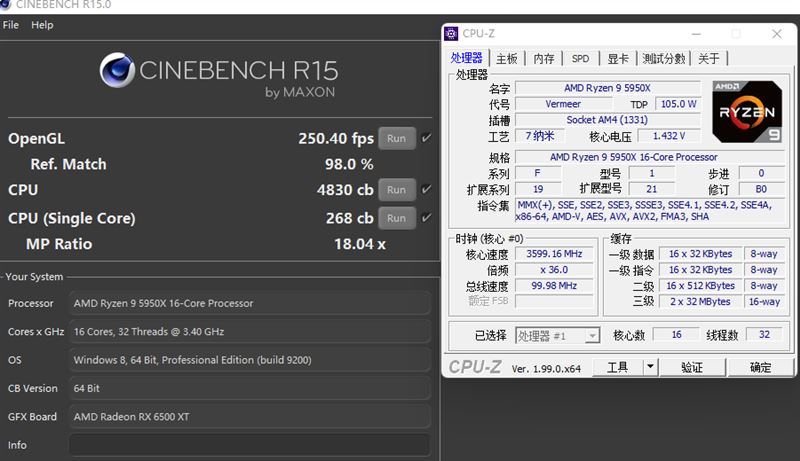The width and height of the screenshot is (800, 461).
Task: Click the CPU-Z window title icon
Action: [453, 34]
